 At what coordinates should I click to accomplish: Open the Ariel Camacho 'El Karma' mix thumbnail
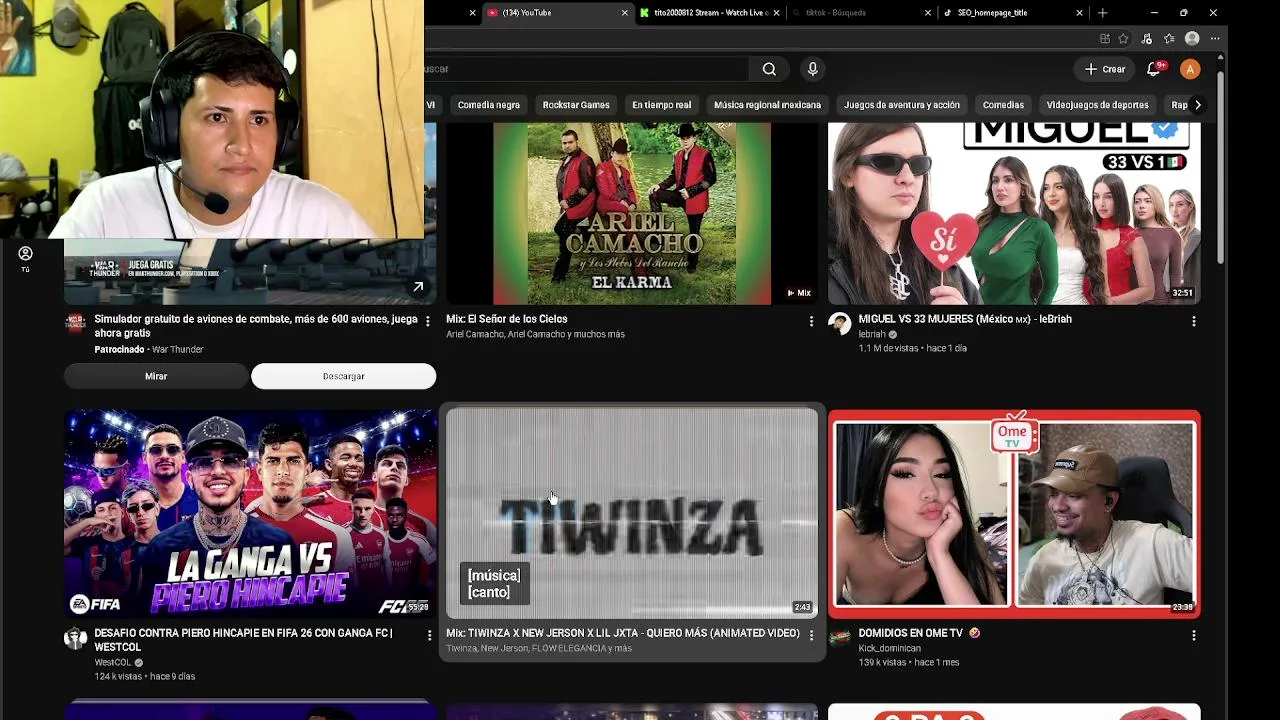632,213
